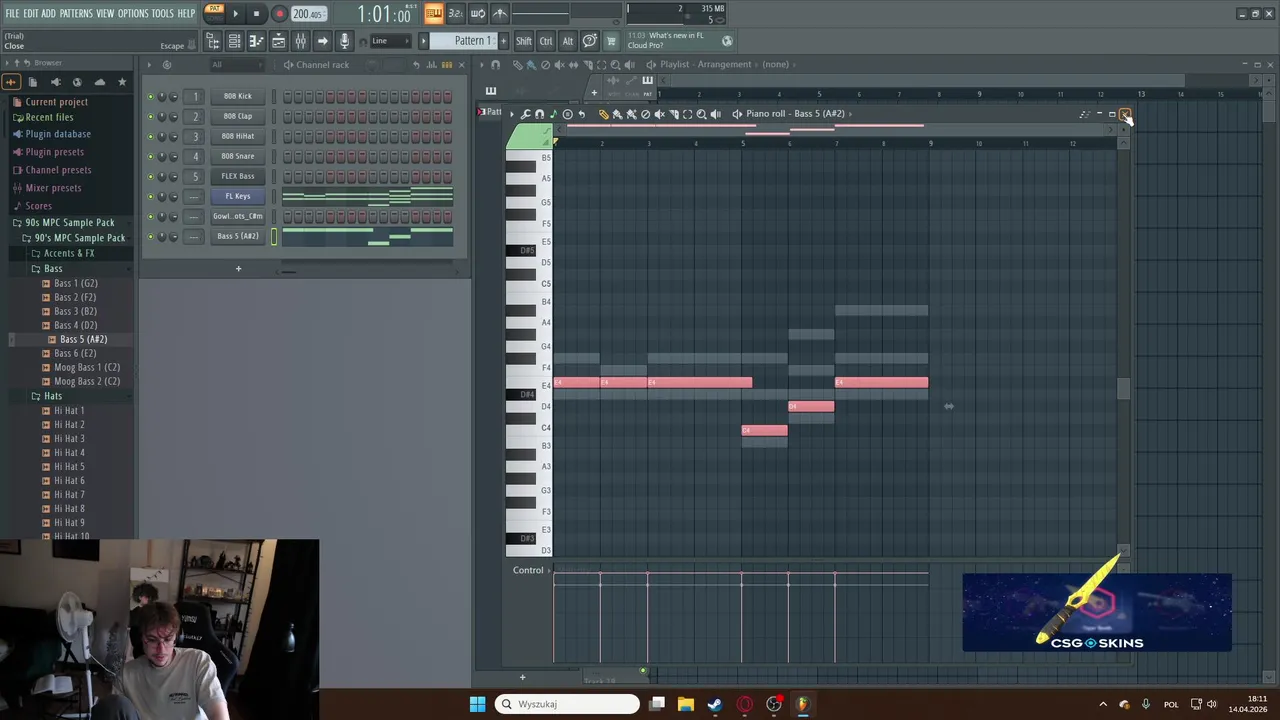The image size is (1280, 720).
Task: Mute the FLEX Bass channel
Action: [151, 176]
